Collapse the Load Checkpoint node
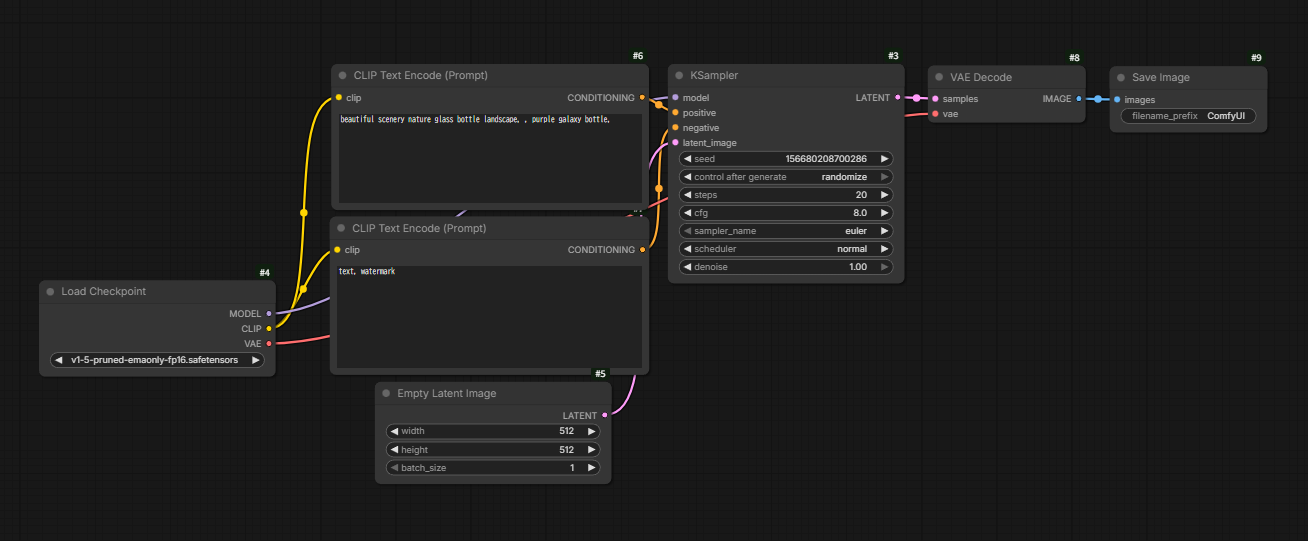This screenshot has width=1308, height=541. [x=50, y=292]
